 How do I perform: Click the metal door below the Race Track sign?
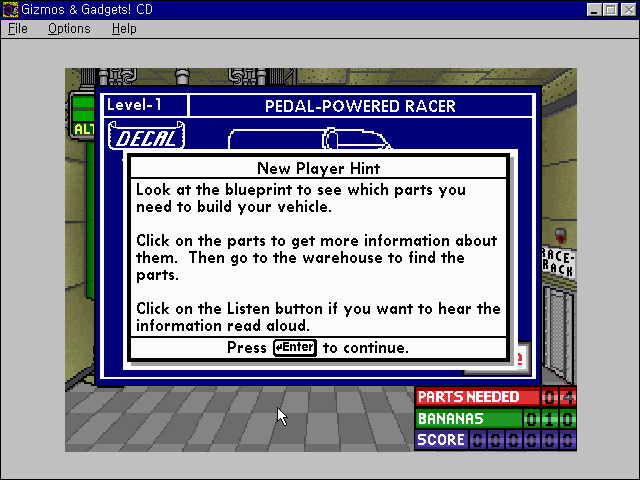tap(559, 335)
